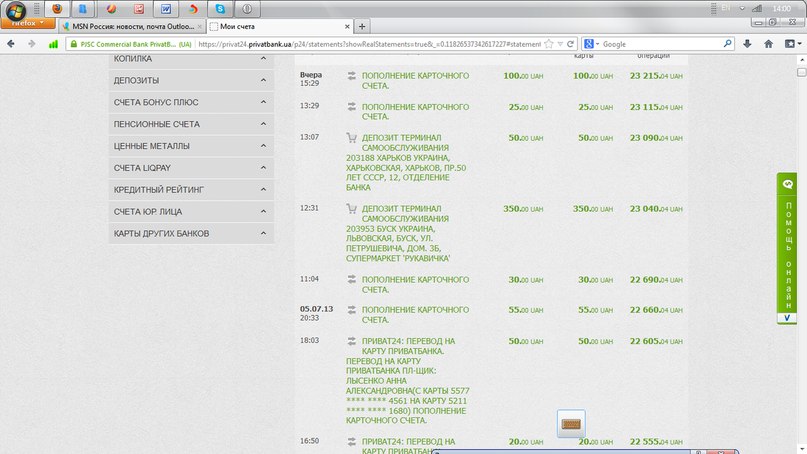
Task: Open Firefox from the taskbar
Action: click(x=57, y=9)
